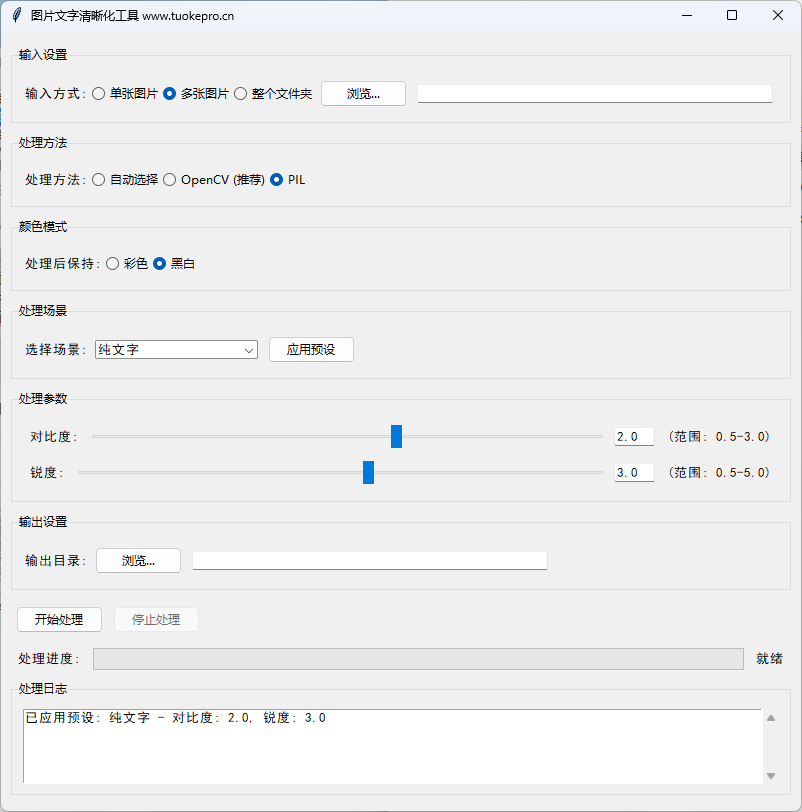Click the feather app icon in title bar
Screen dimensions: 802x812
[x=17, y=16]
